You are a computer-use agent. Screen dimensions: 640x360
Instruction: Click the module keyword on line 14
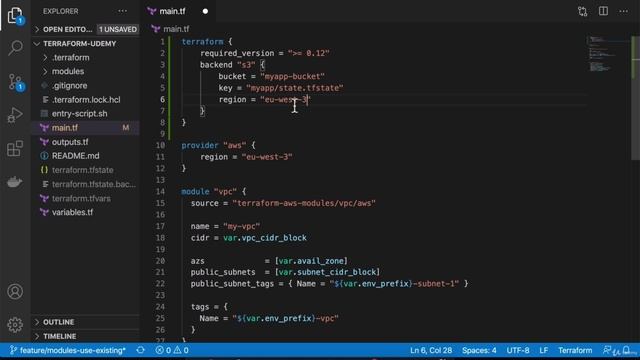point(195,191)
